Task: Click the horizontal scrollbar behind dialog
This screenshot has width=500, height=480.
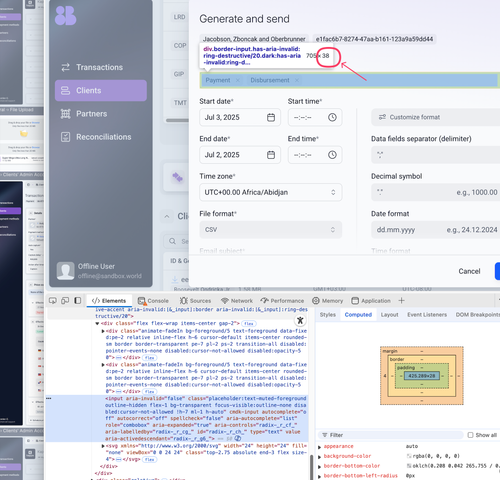Action: pos(177,120)
